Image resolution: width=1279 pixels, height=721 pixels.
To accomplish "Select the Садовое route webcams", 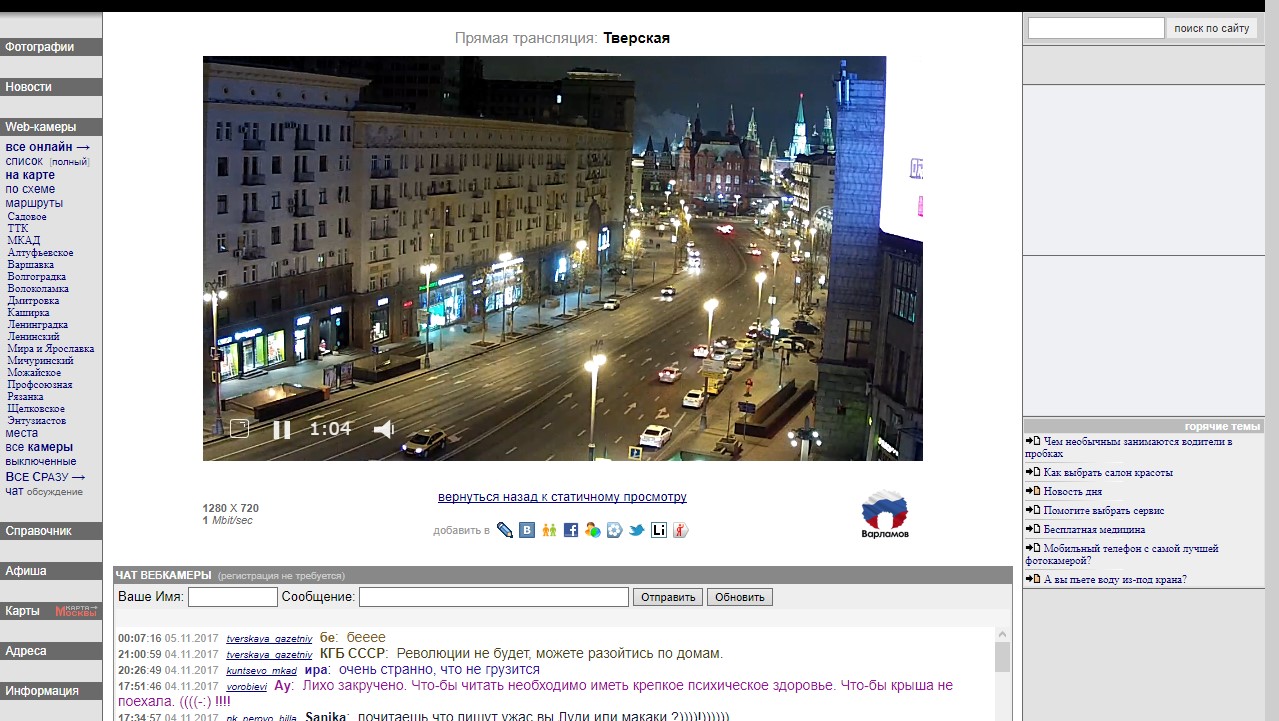I will pyautogui.click(x=27, y=217).
